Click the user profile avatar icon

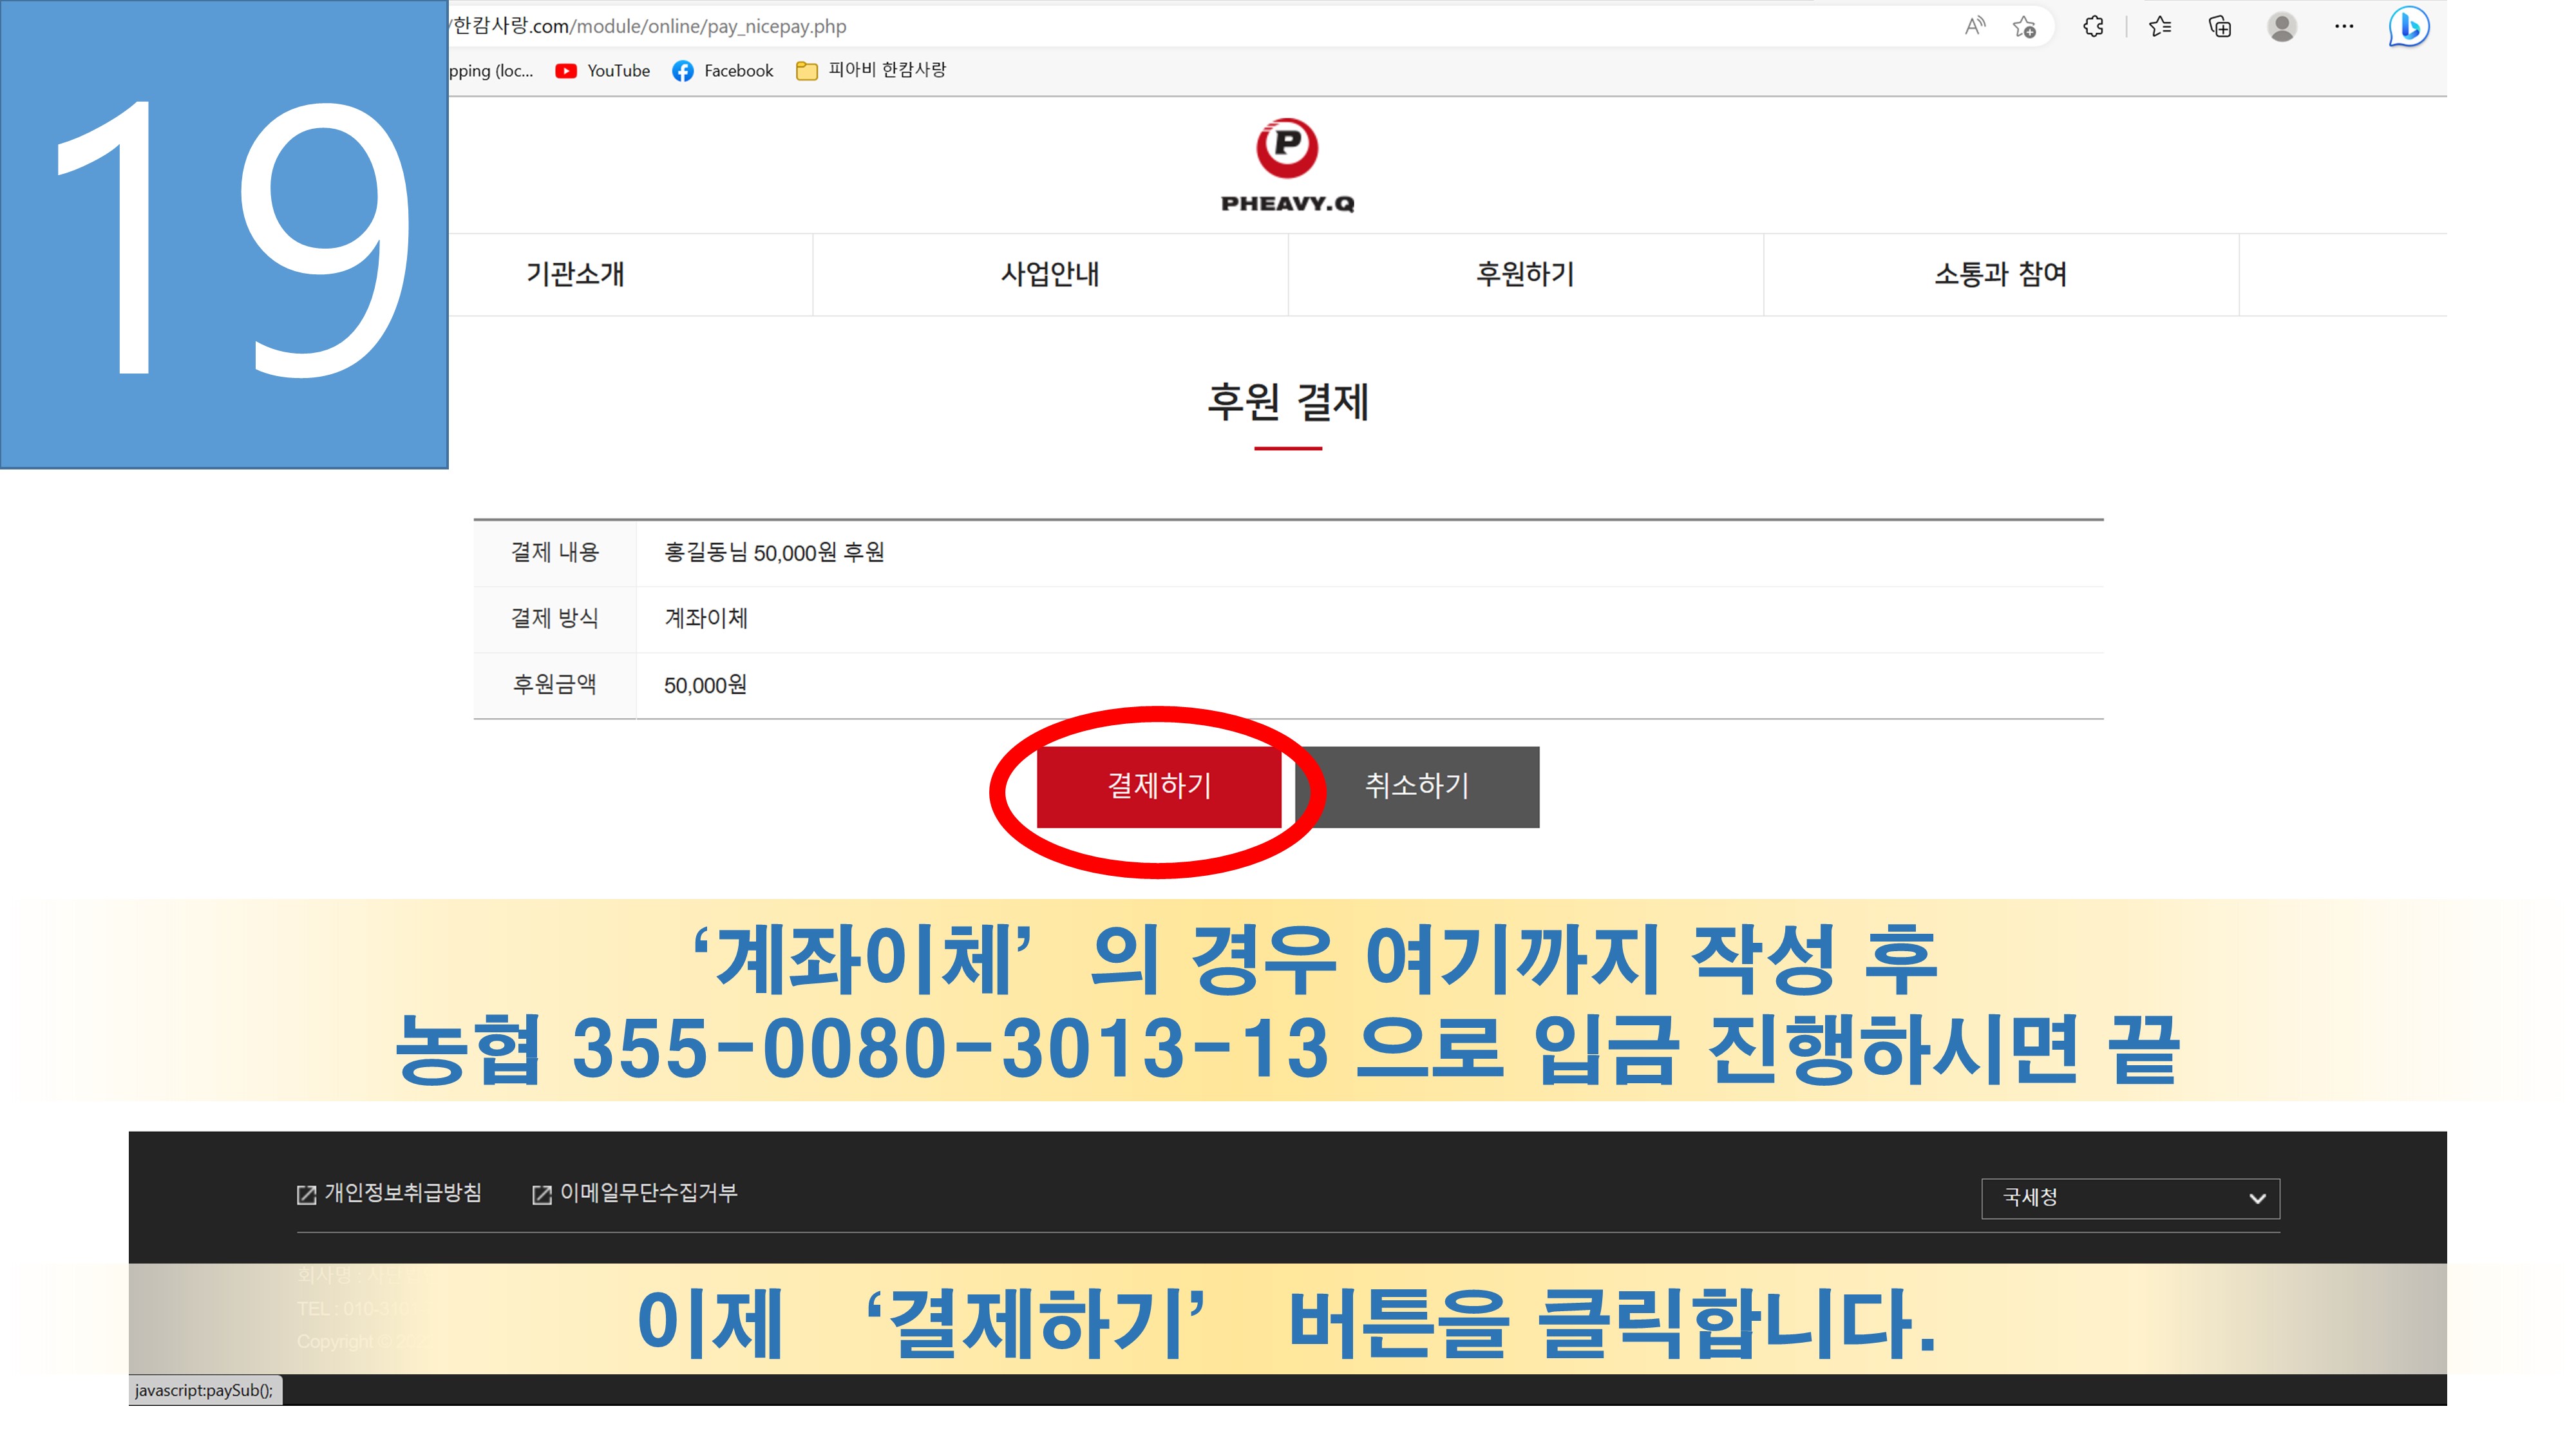(2282, 27)
